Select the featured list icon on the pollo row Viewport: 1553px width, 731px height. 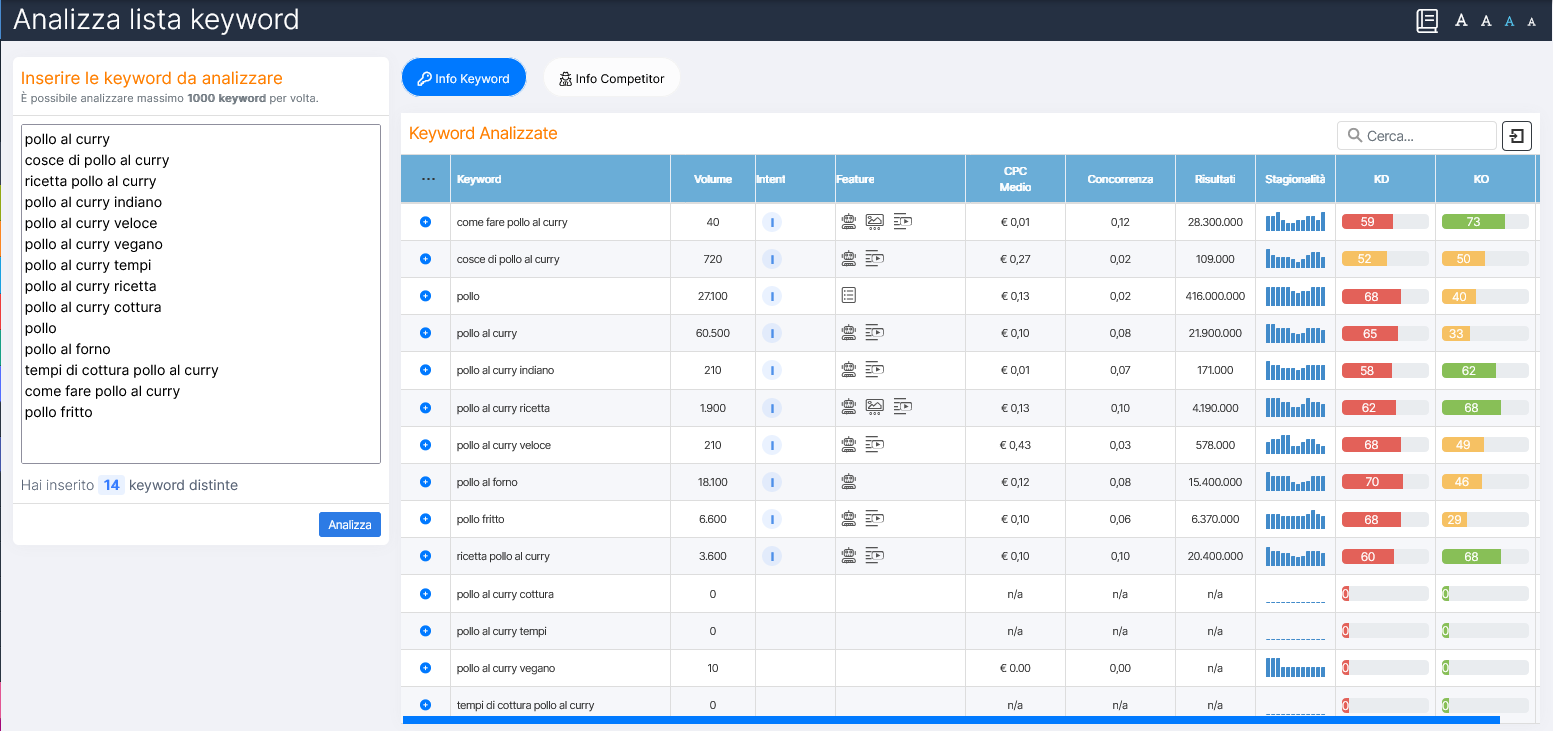849,294
